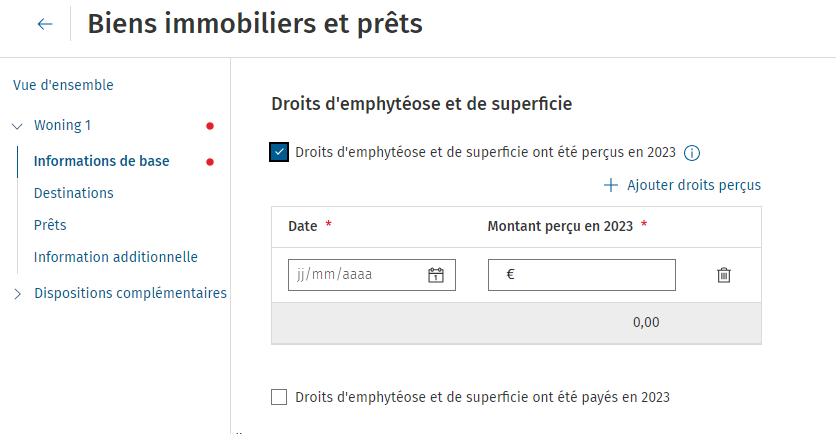Open the calendar date picker icon

coord(436,275)
